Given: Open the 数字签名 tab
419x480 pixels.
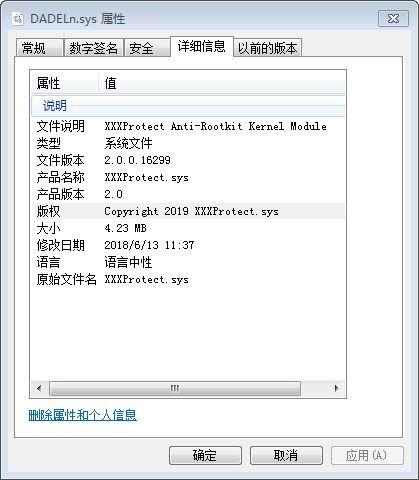Looking at the screenshot, I should (x=94, y=48).
